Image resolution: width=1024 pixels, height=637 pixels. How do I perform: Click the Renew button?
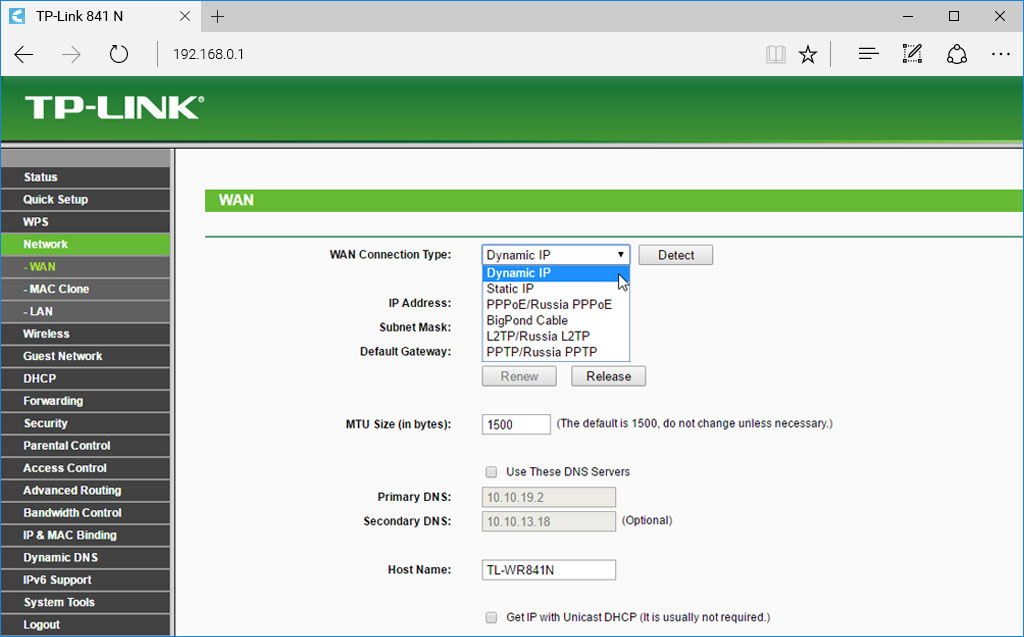(519, 376)
